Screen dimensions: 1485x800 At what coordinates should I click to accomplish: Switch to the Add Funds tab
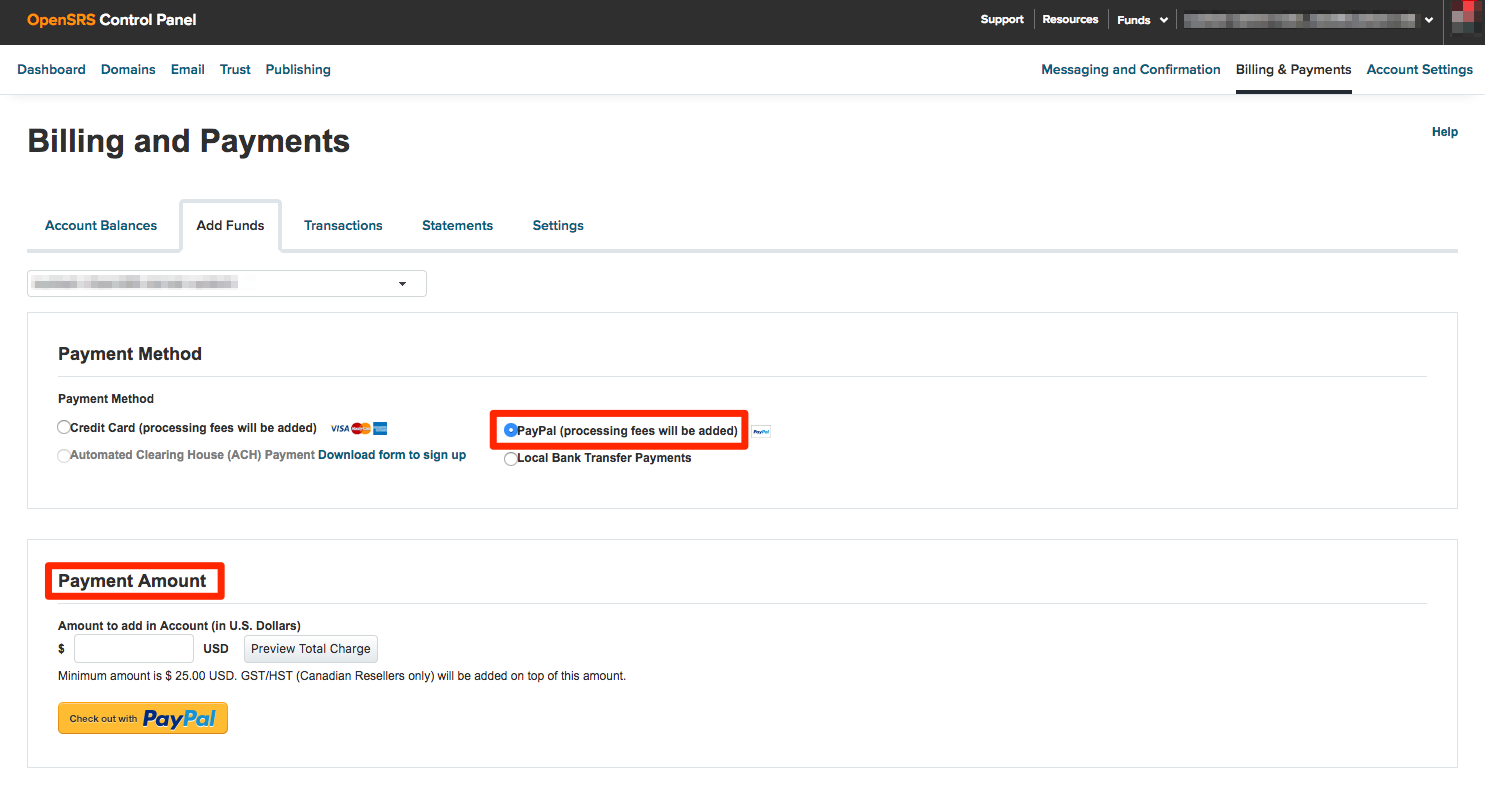(x=231, y=226)
